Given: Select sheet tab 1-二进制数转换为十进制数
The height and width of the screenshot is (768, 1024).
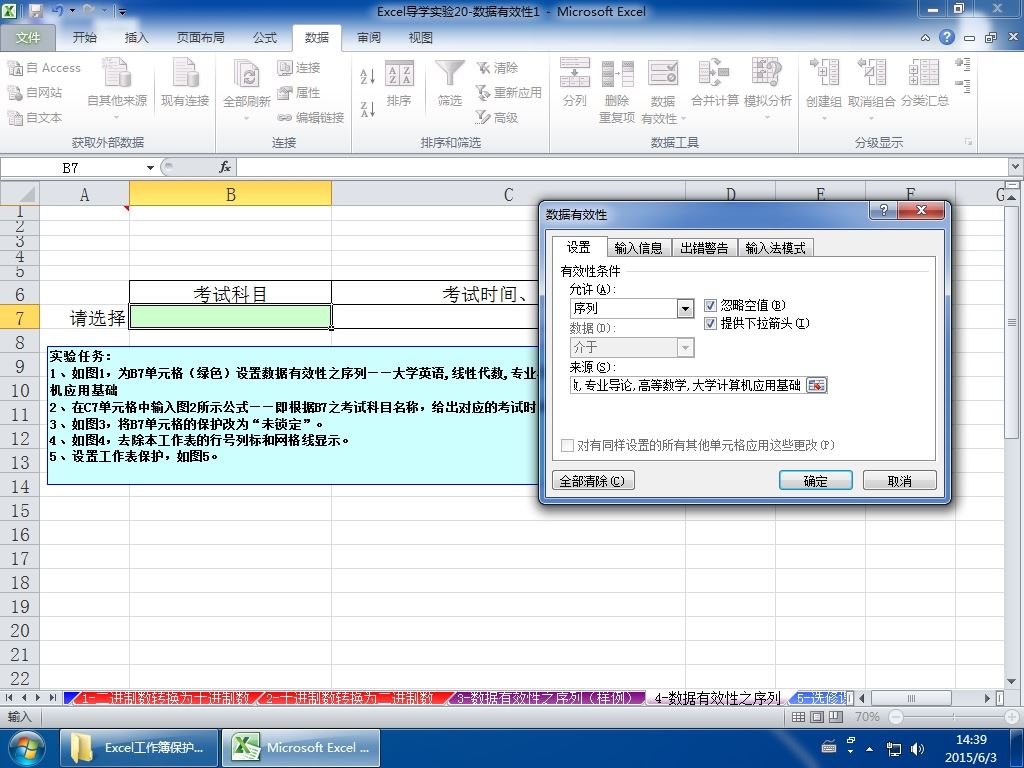Looking at the screenshot, I should [165, 698].
